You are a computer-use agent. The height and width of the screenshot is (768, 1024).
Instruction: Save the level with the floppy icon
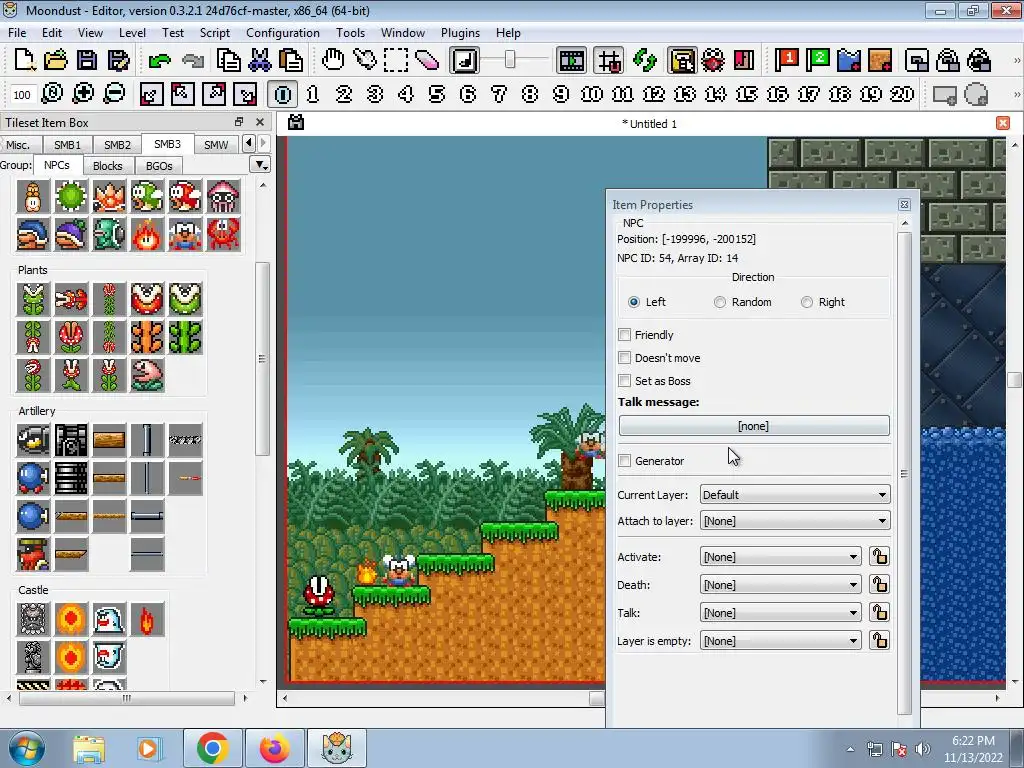point(87,61)
